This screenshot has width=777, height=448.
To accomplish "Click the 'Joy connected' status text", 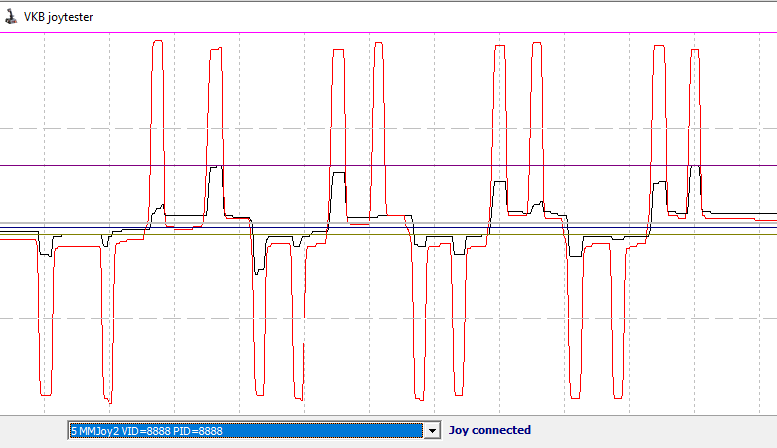I will tap(490, 430).
